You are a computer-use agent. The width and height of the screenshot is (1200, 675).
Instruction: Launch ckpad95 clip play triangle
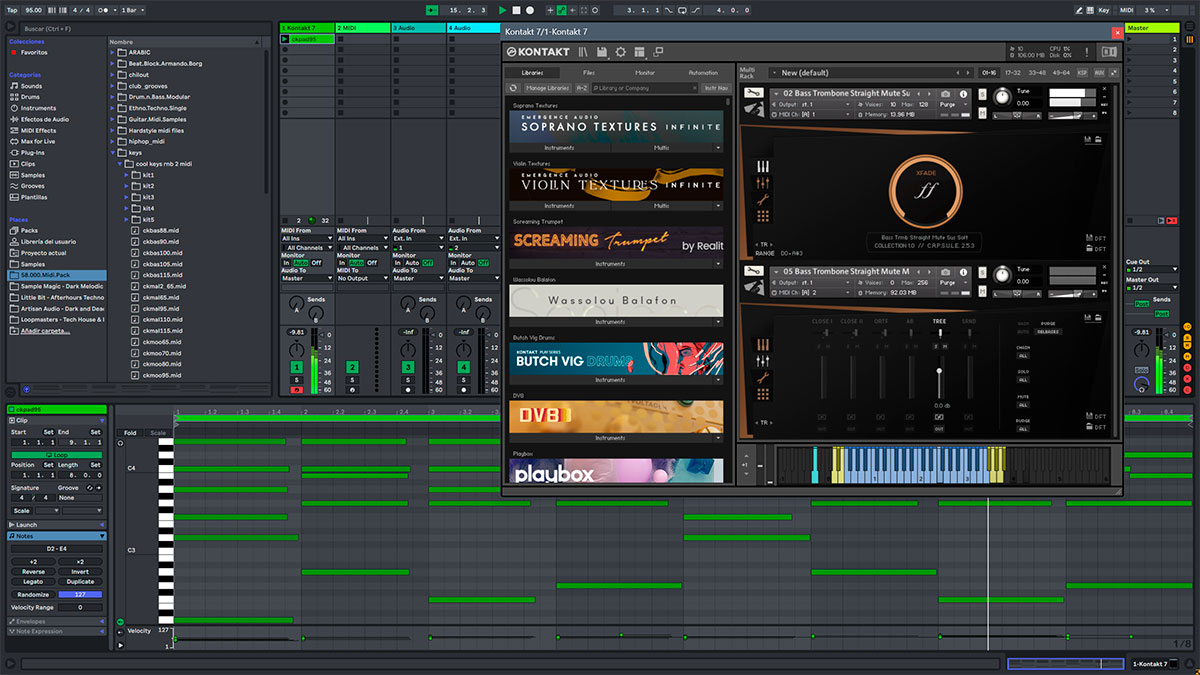click(x=285, y=39)
